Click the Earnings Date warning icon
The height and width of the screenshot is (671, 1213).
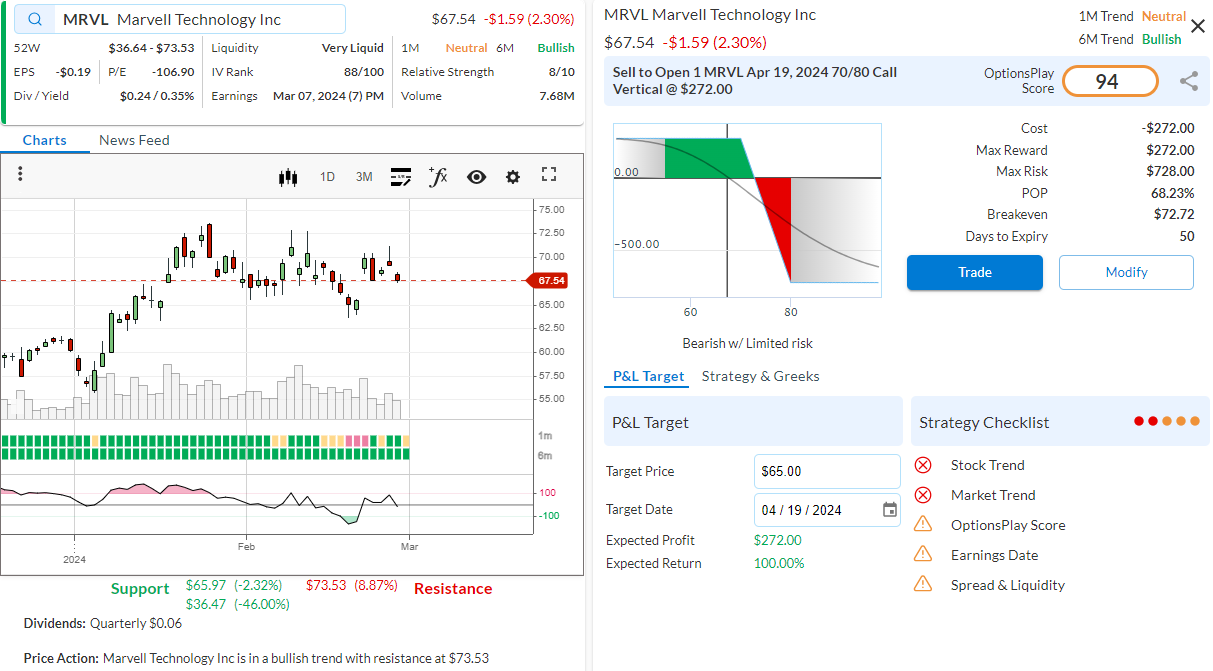click(x=923, y=555)
